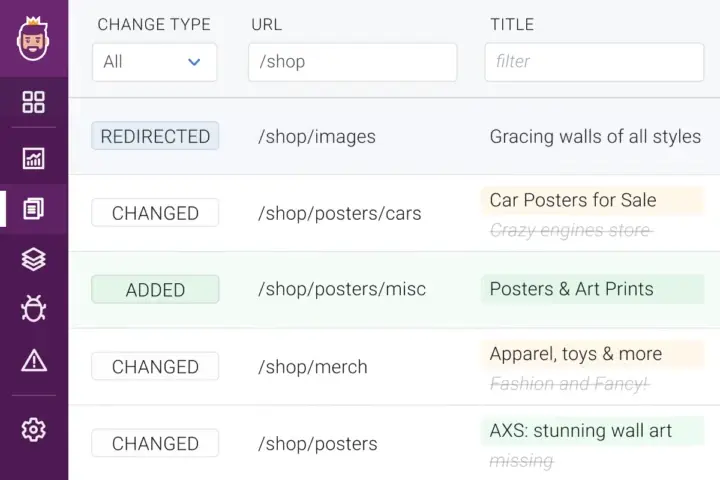Open the dashboard grid icon

click(34, 102)
